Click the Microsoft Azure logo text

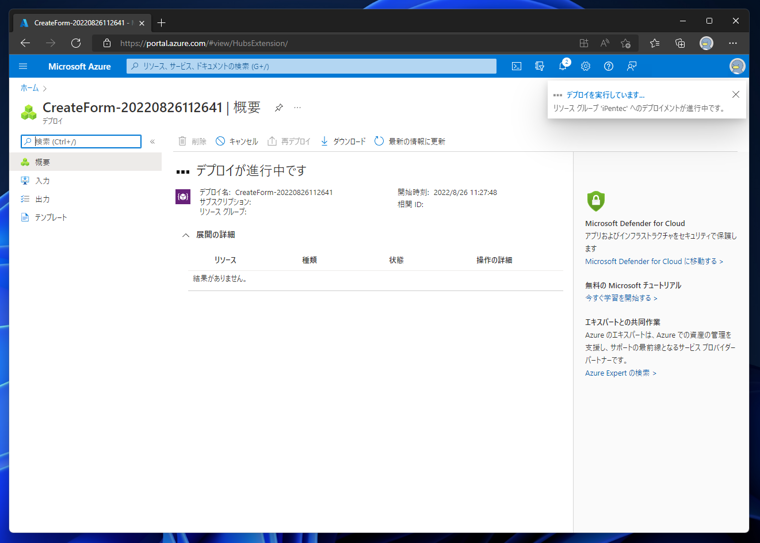79,66
